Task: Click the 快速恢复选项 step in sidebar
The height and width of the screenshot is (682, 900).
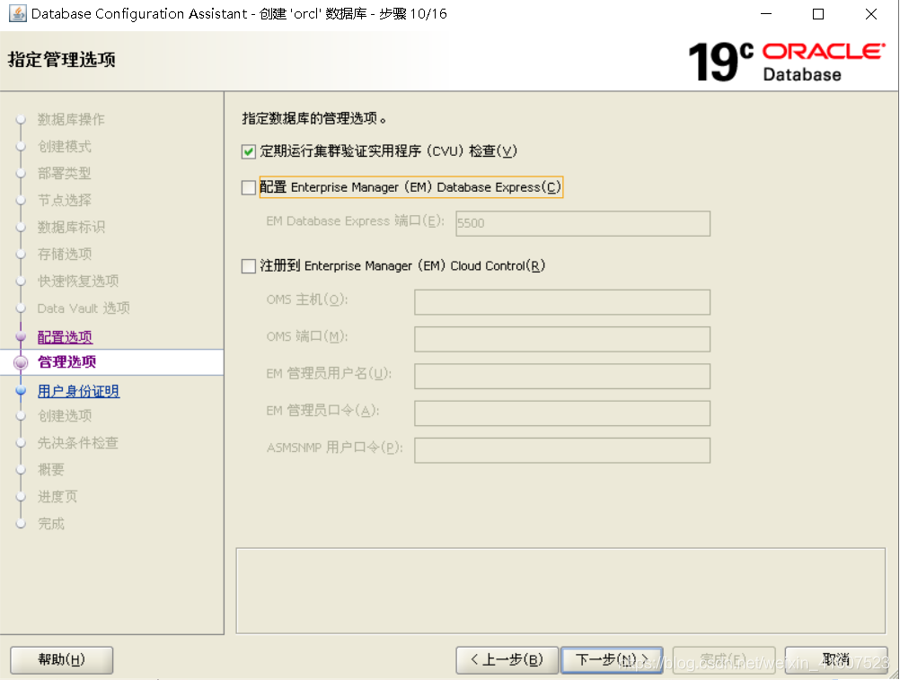Action: click(x=78, y=281)
